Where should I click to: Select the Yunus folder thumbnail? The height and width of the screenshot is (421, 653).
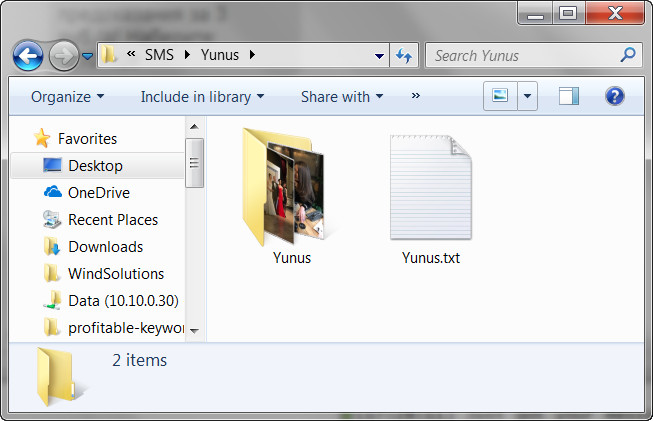click(283, 187)
